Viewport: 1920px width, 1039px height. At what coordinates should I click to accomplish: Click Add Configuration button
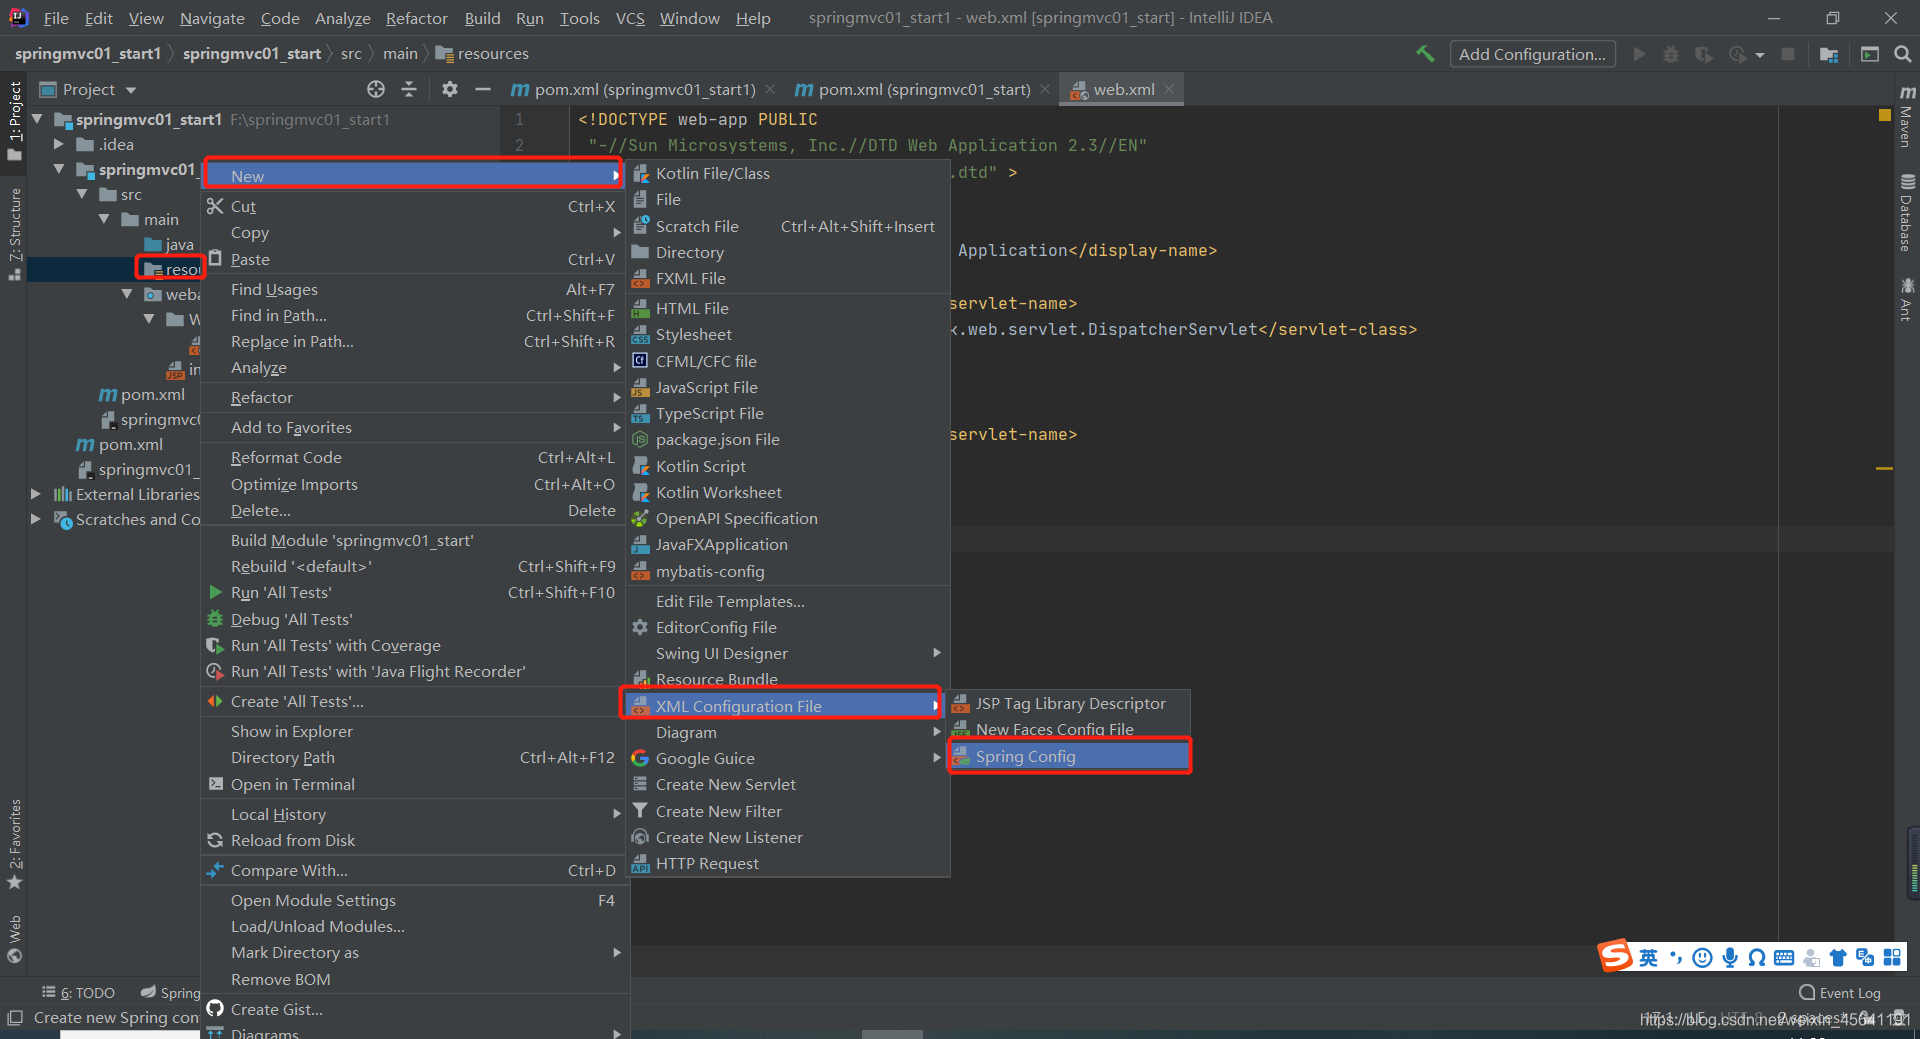click(1532, 54)
